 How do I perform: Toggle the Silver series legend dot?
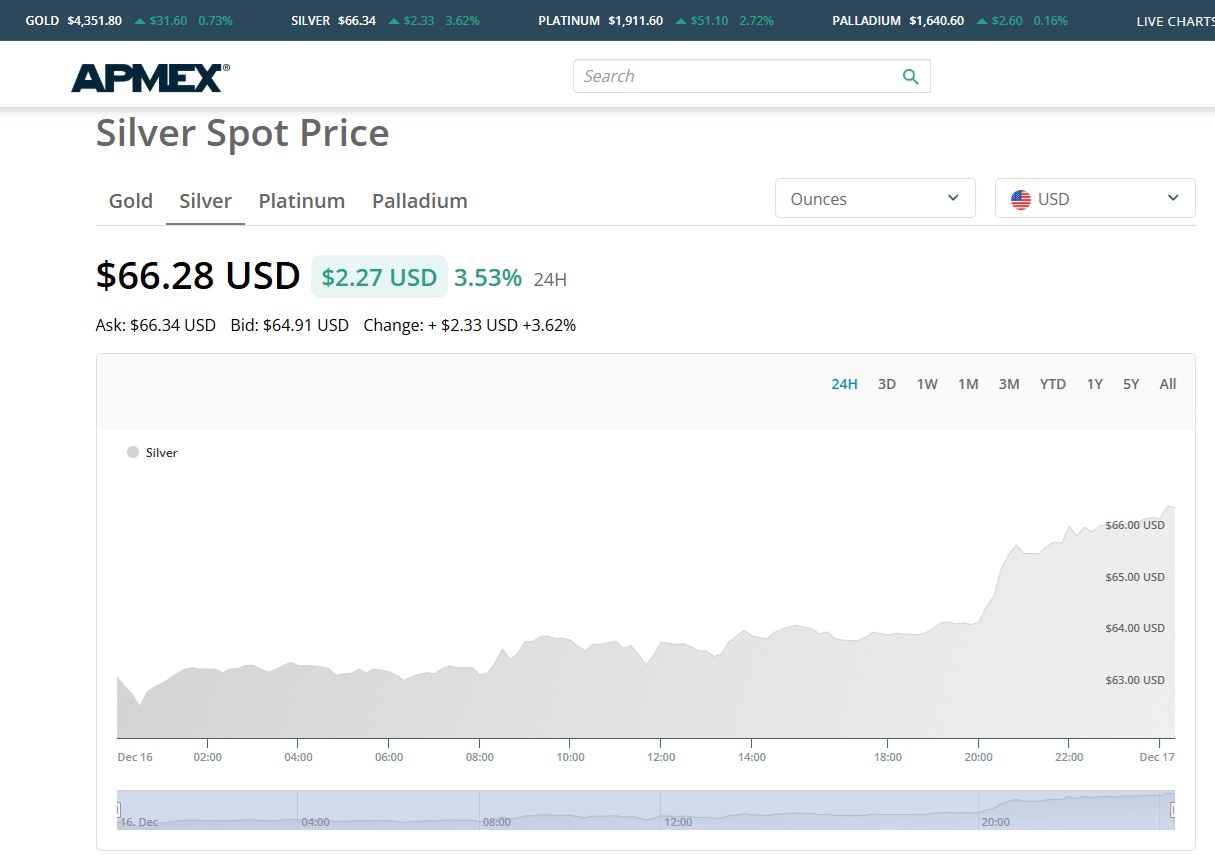pyautogui.click(x=133, y=453)
